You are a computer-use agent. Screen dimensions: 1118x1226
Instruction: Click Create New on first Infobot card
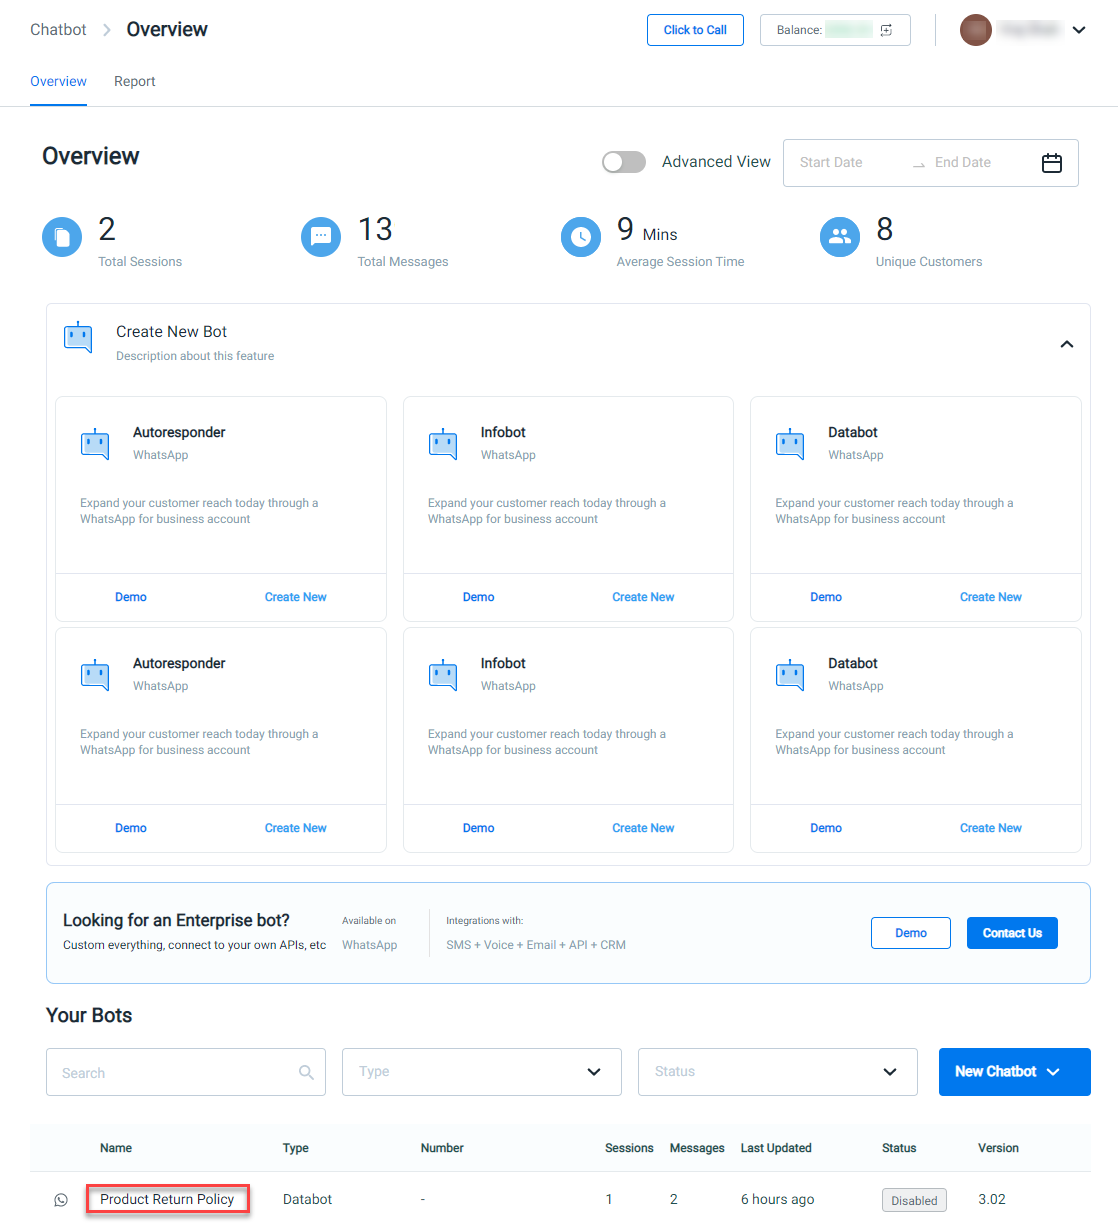[643, 597]
